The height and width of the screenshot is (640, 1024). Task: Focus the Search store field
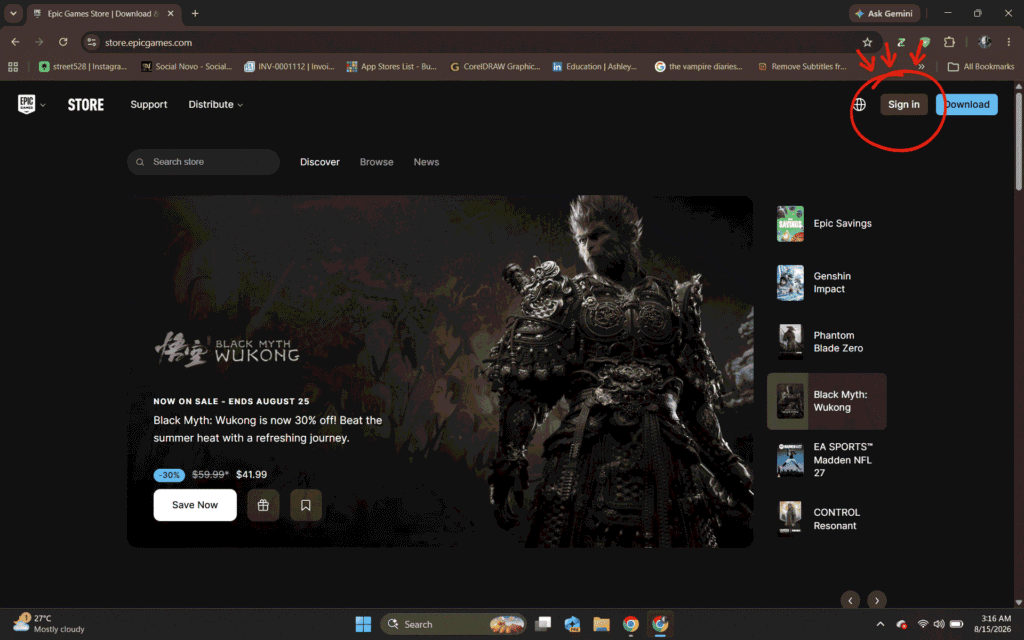coord(203,162)
